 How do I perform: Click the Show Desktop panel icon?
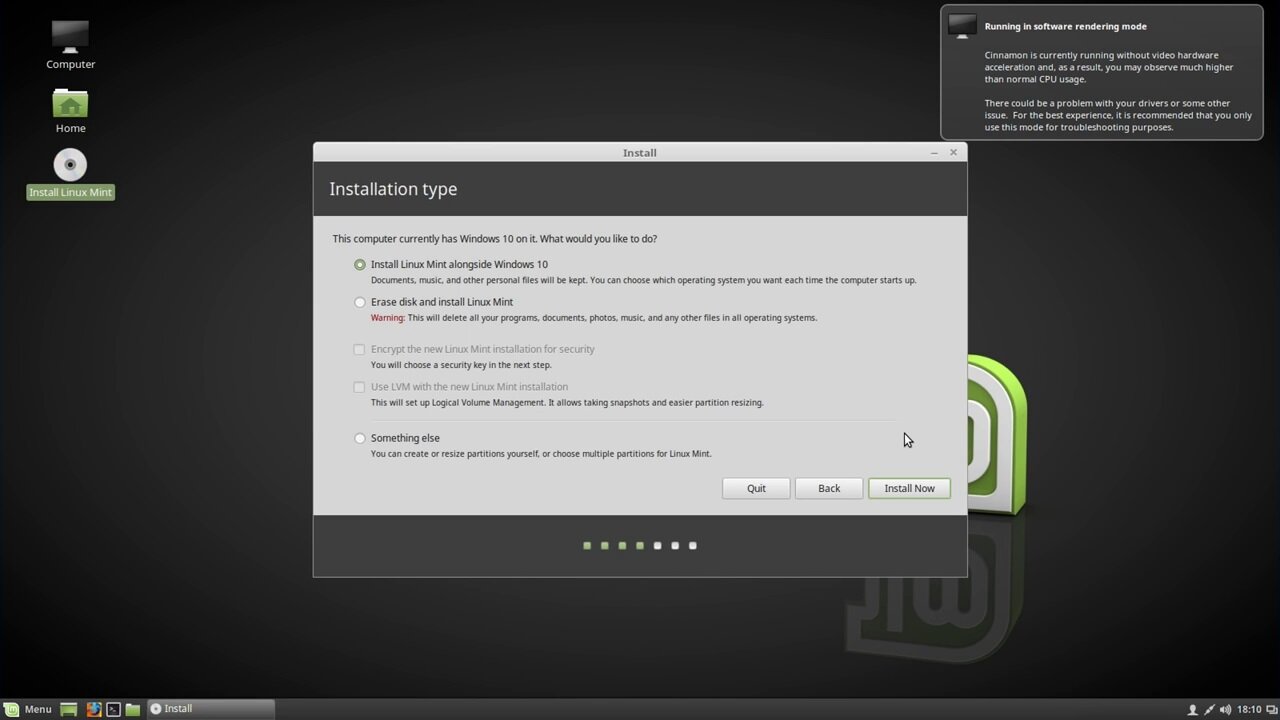pos(69,709)
